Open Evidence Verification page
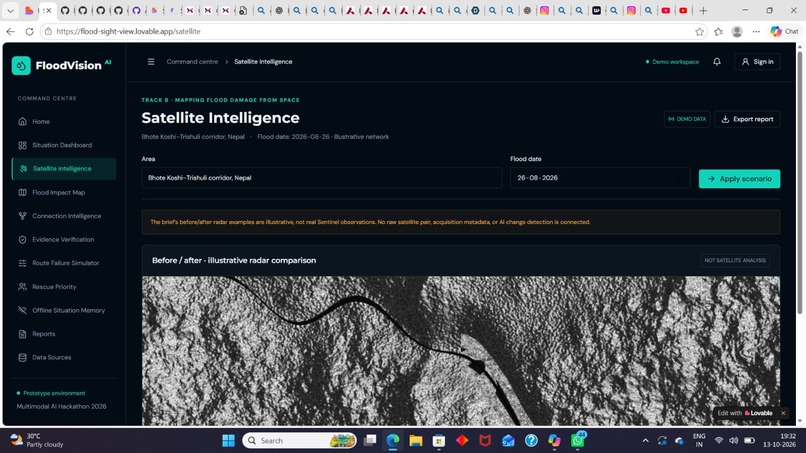 (63, 240)
